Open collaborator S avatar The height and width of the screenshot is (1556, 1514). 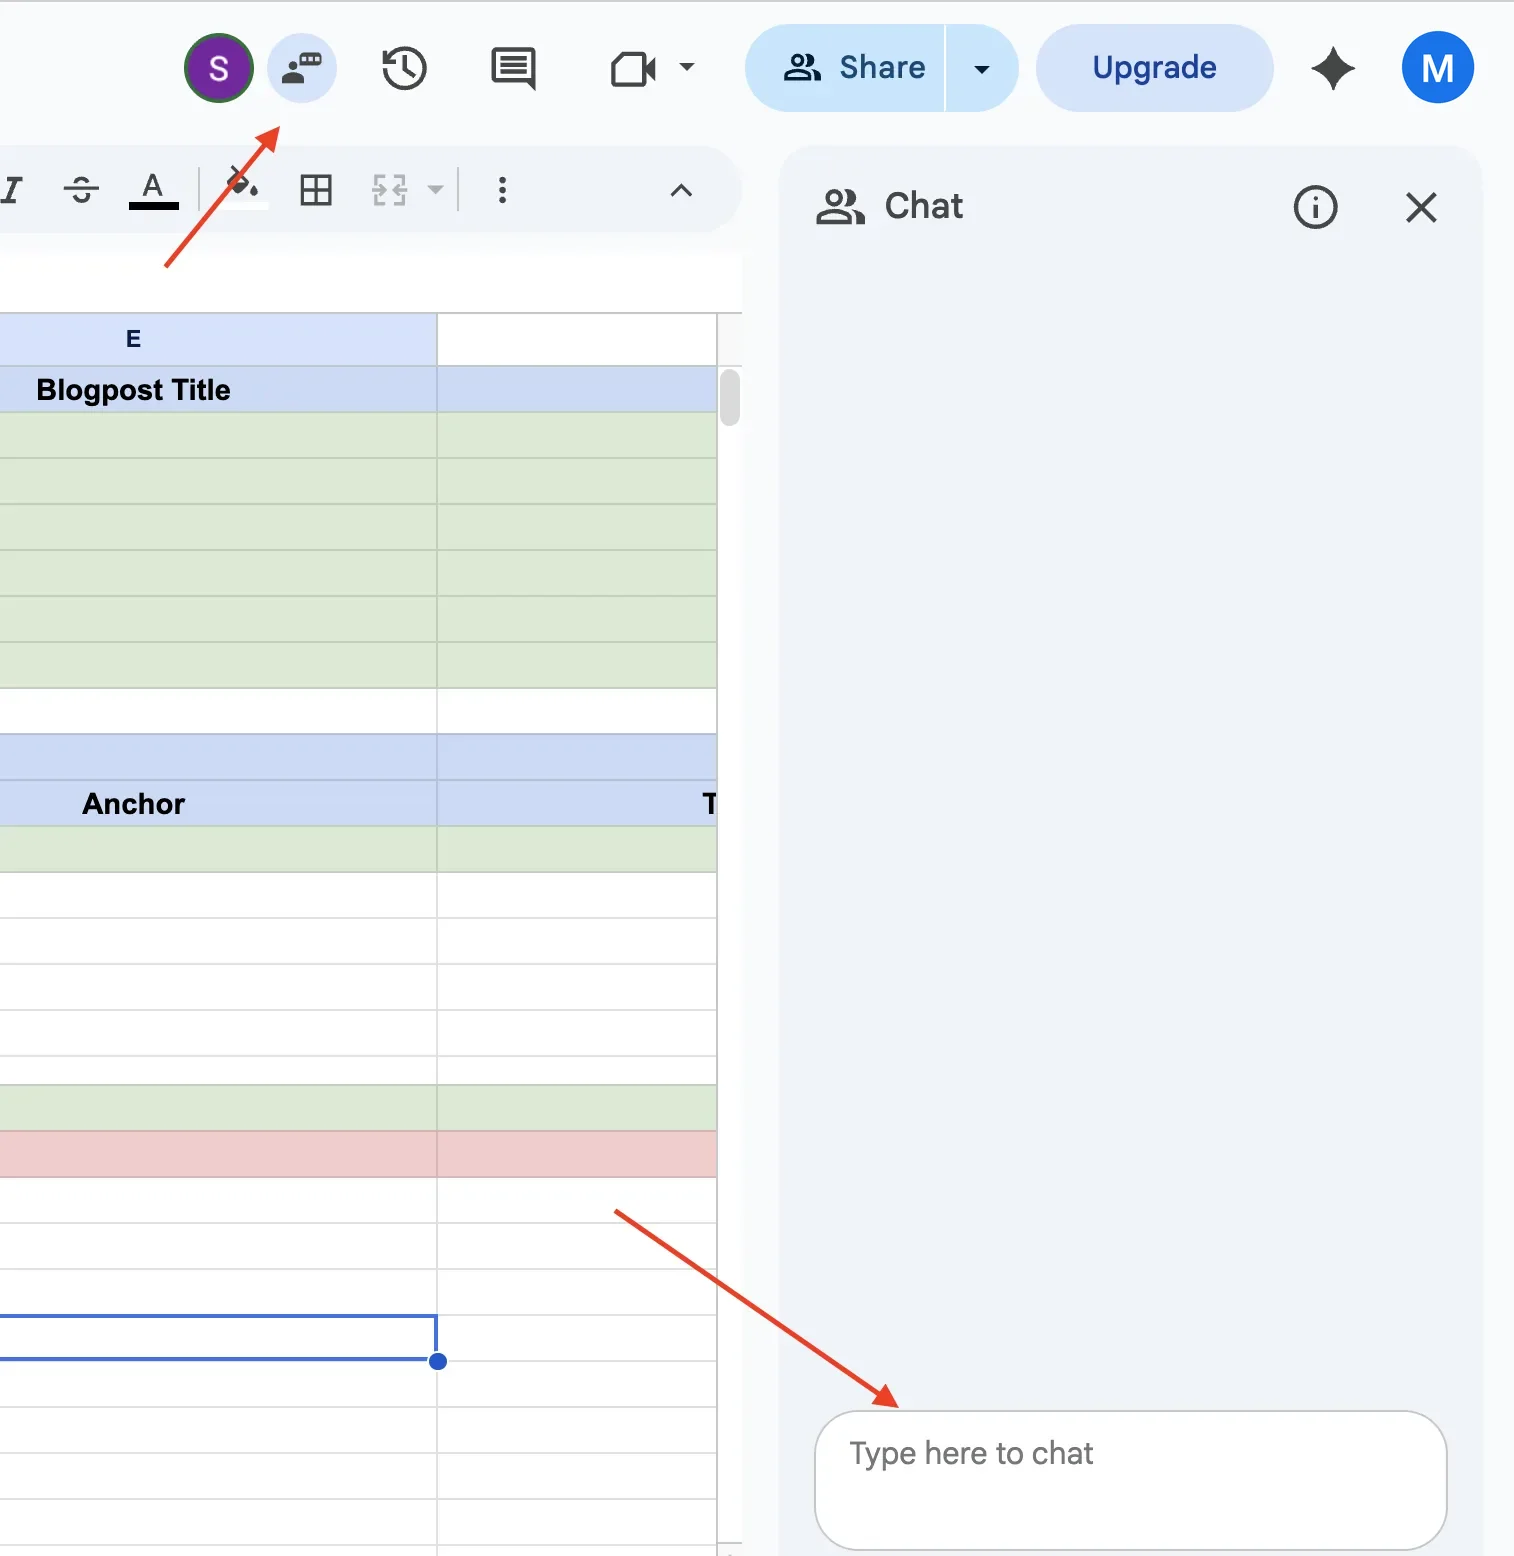coord(218,68)
